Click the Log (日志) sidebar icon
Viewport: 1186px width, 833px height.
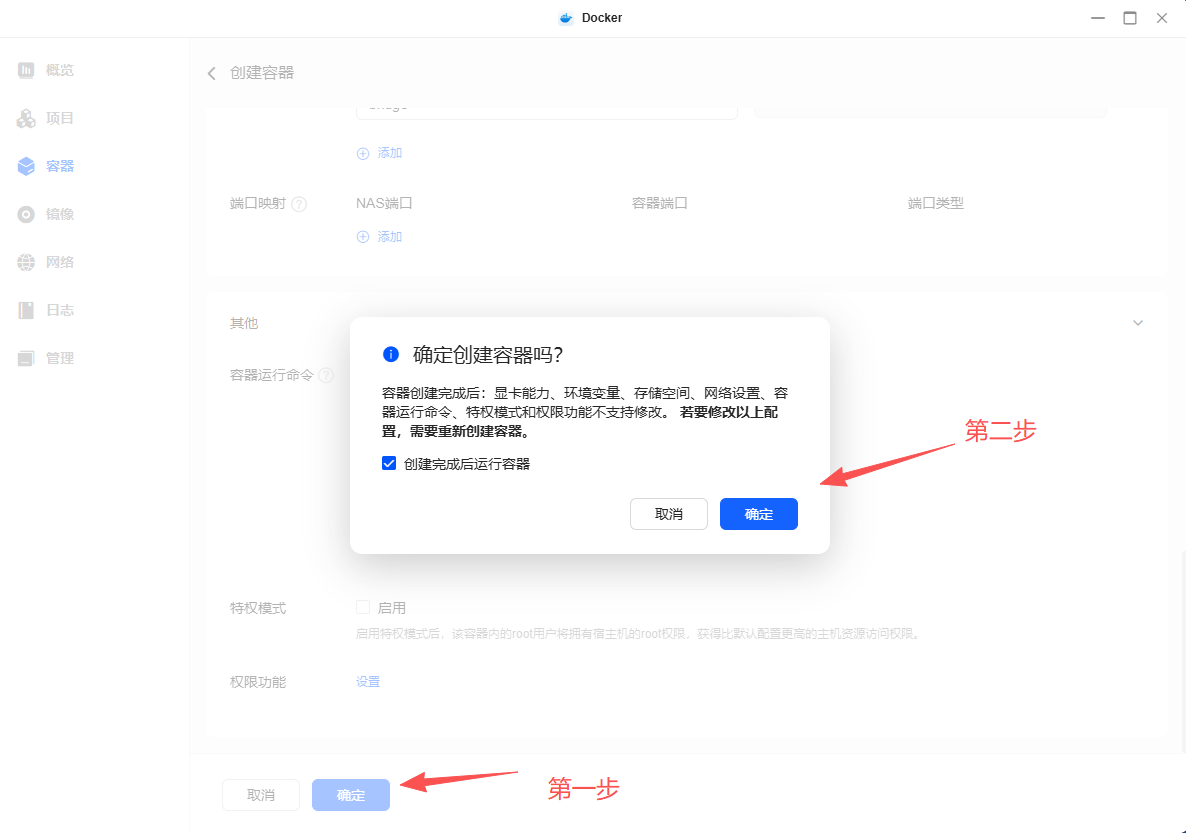26,310
